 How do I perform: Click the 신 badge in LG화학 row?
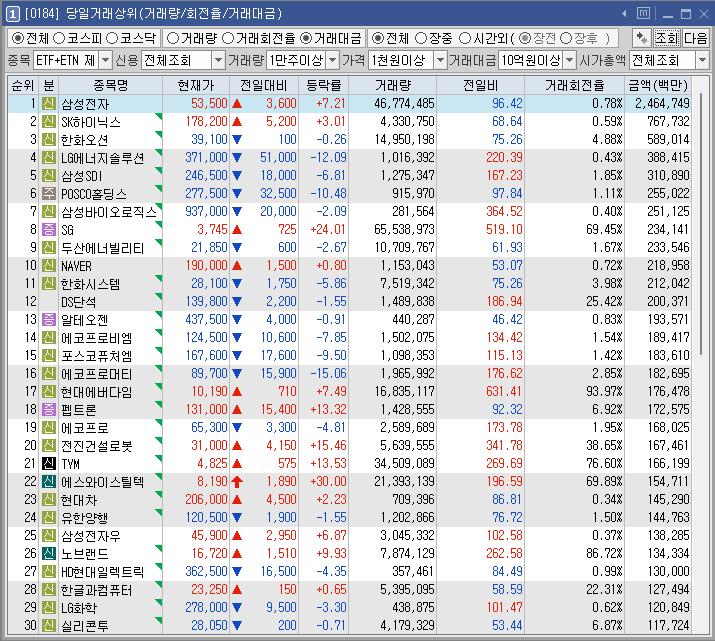(x=49, y=607)
